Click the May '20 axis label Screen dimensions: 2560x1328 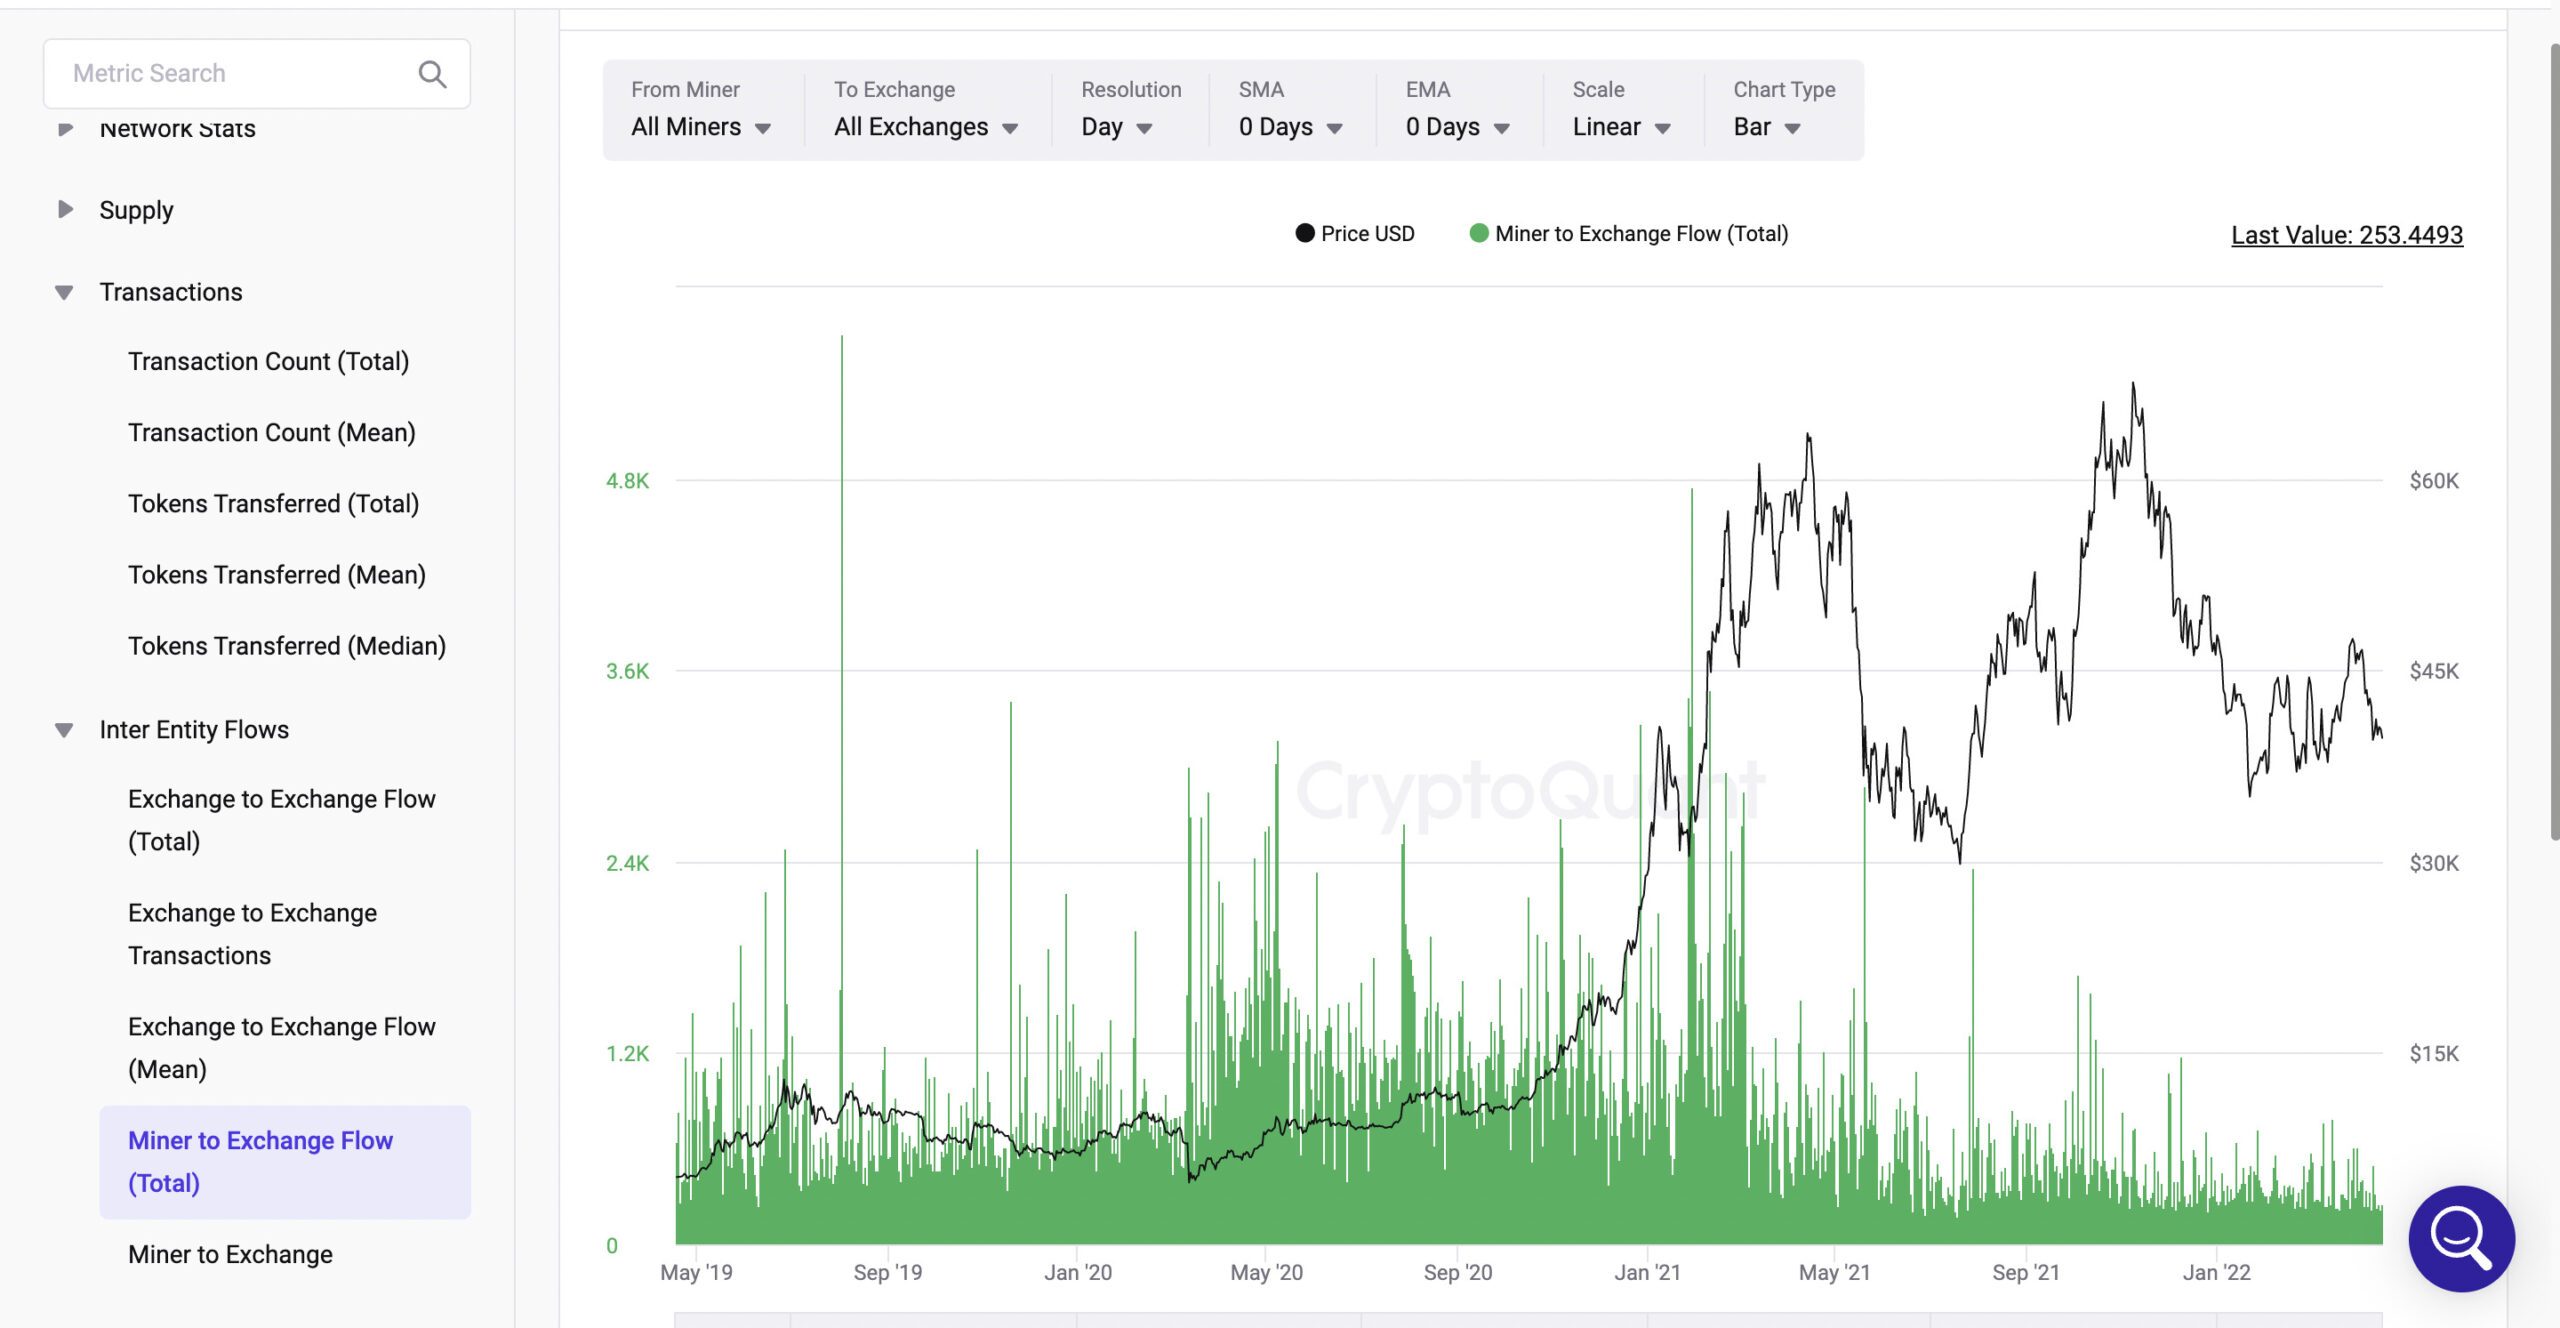click(1266, 1272)
